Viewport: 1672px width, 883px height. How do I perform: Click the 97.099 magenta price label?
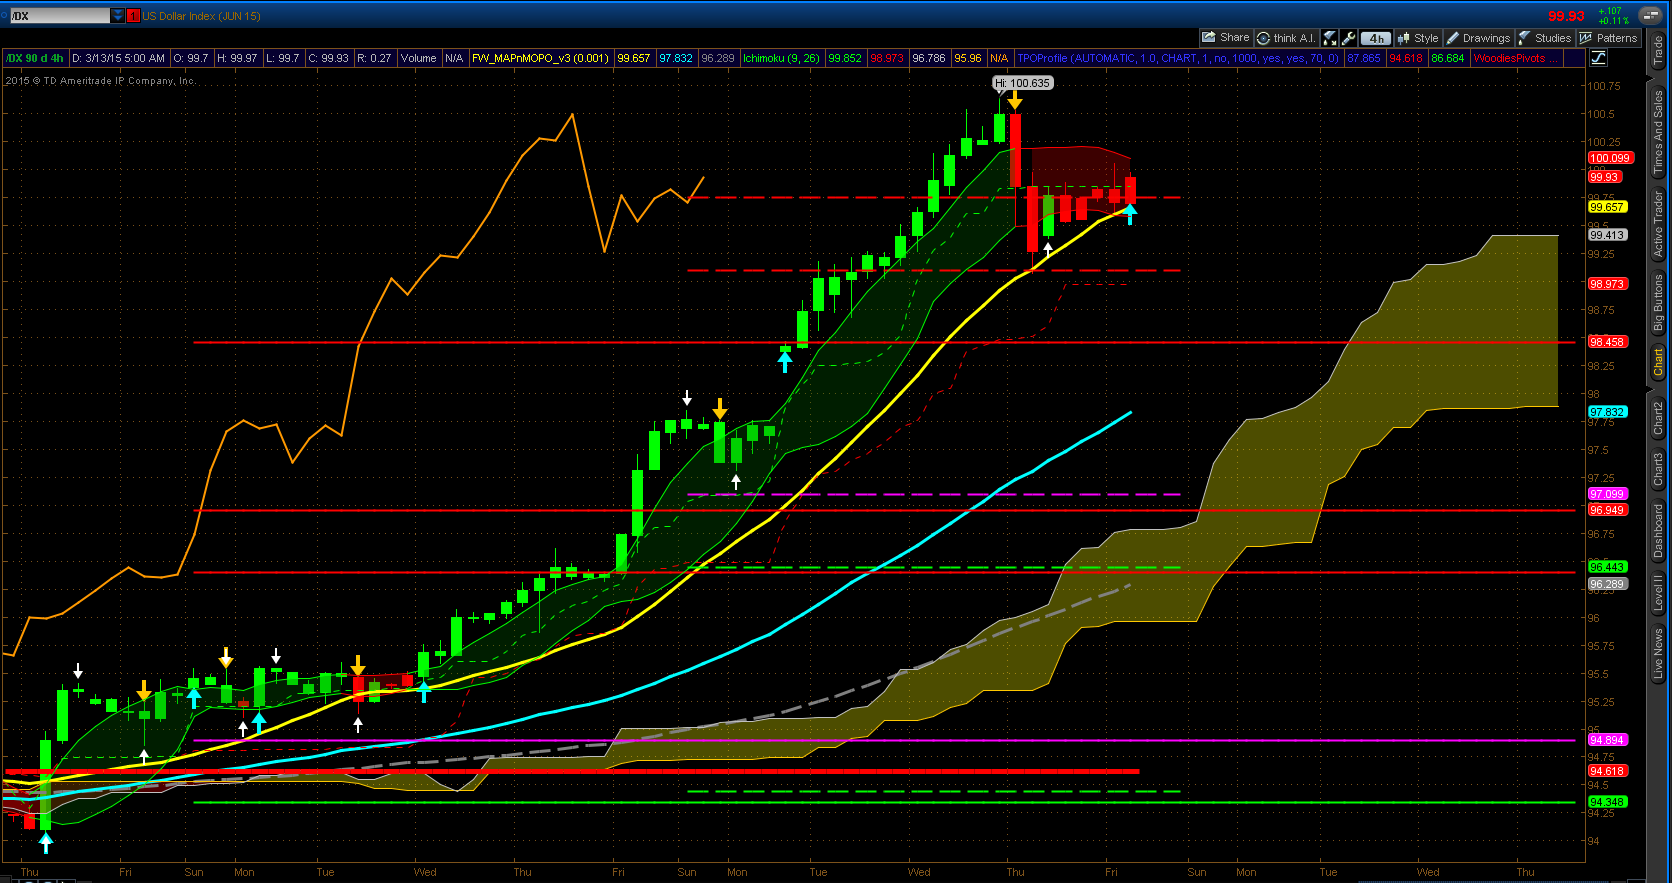click(1607, 494)
